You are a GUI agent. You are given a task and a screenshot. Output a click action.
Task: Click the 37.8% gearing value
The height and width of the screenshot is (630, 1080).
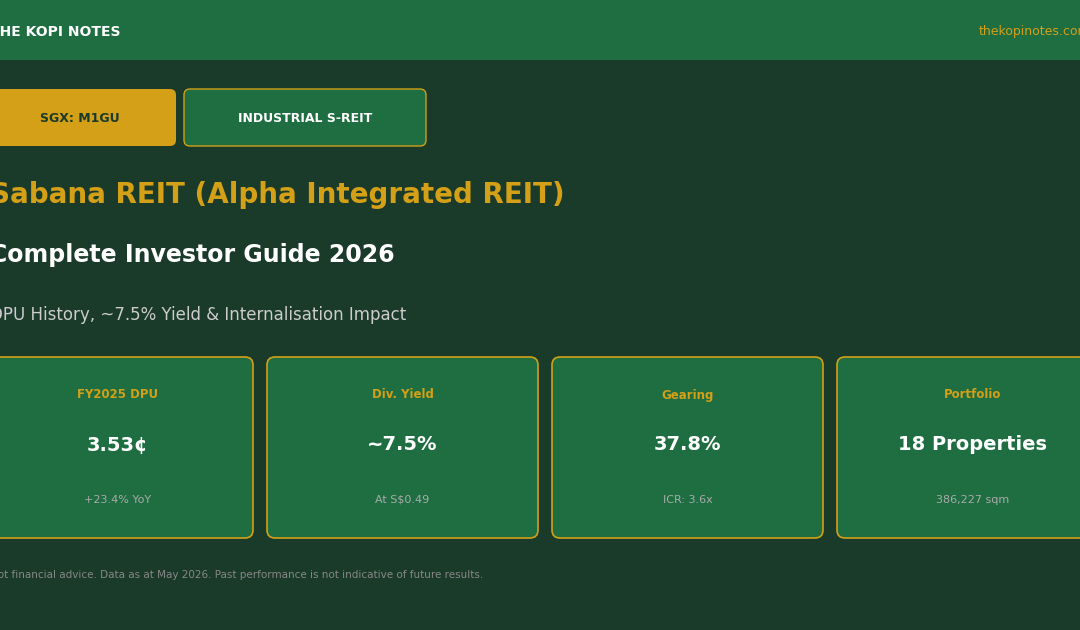tap(687, 444)
